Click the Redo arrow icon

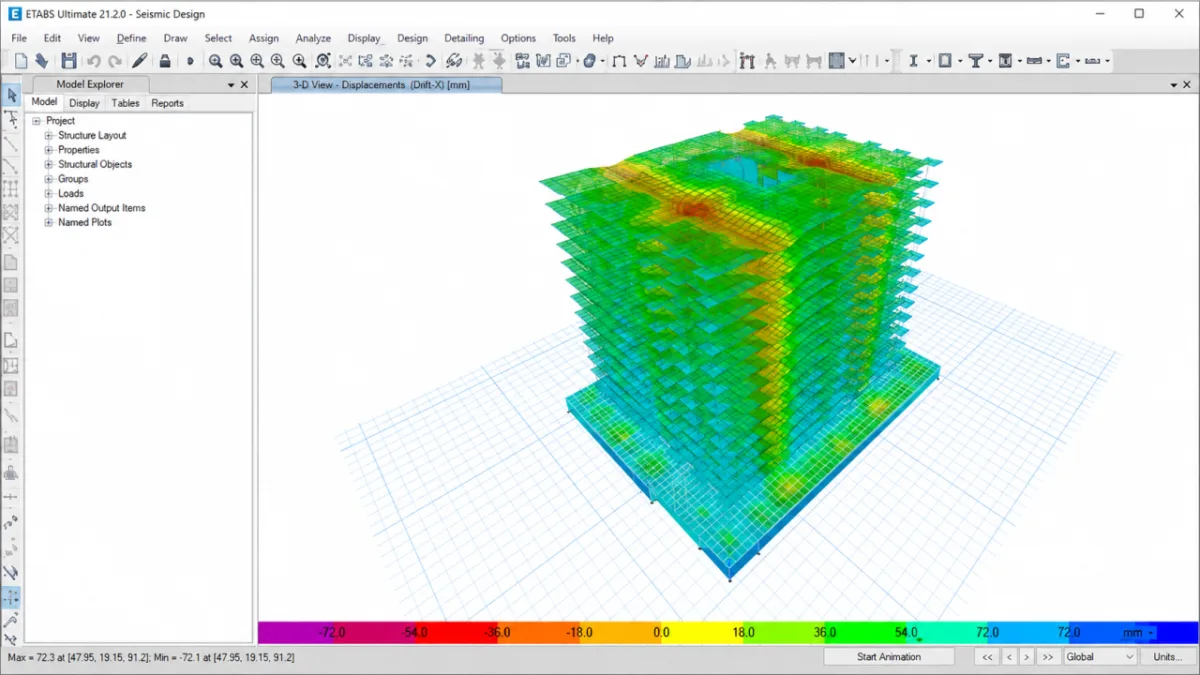115,61
